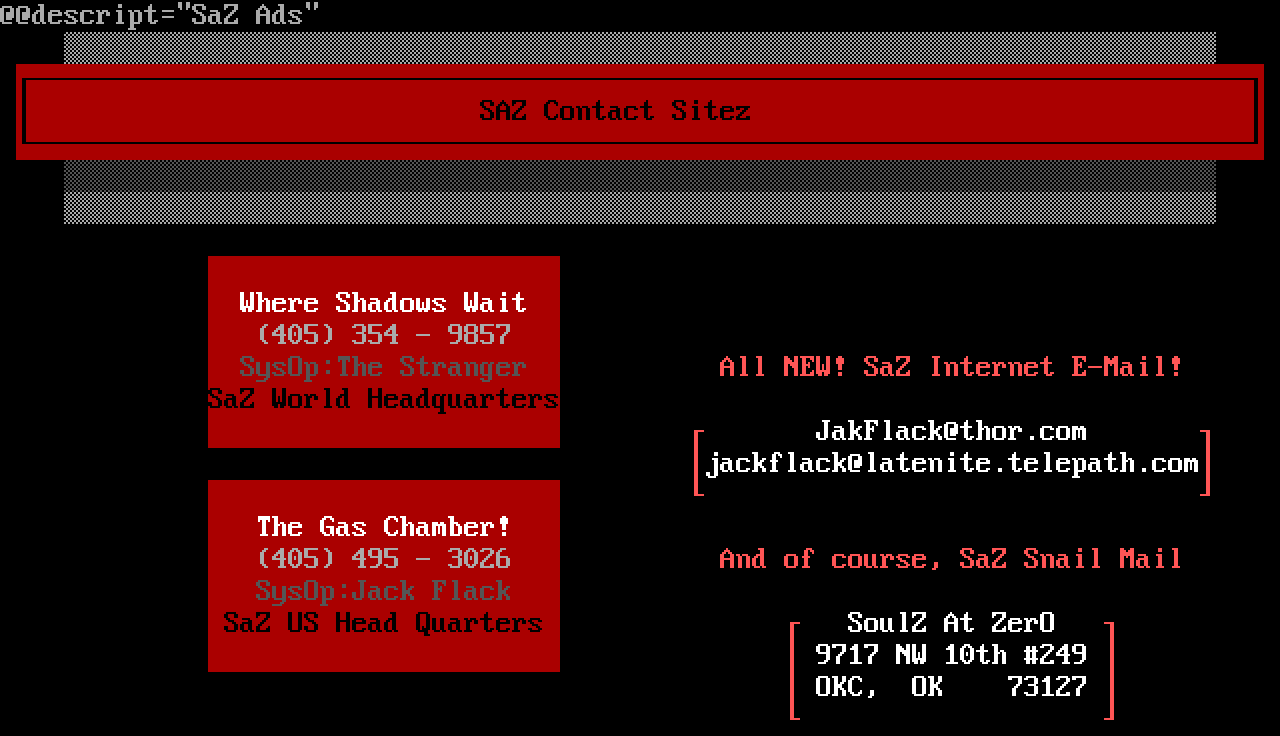Select the SaZ US Head Quarters label
This screenshot has width=1280, height=736.
383,623
